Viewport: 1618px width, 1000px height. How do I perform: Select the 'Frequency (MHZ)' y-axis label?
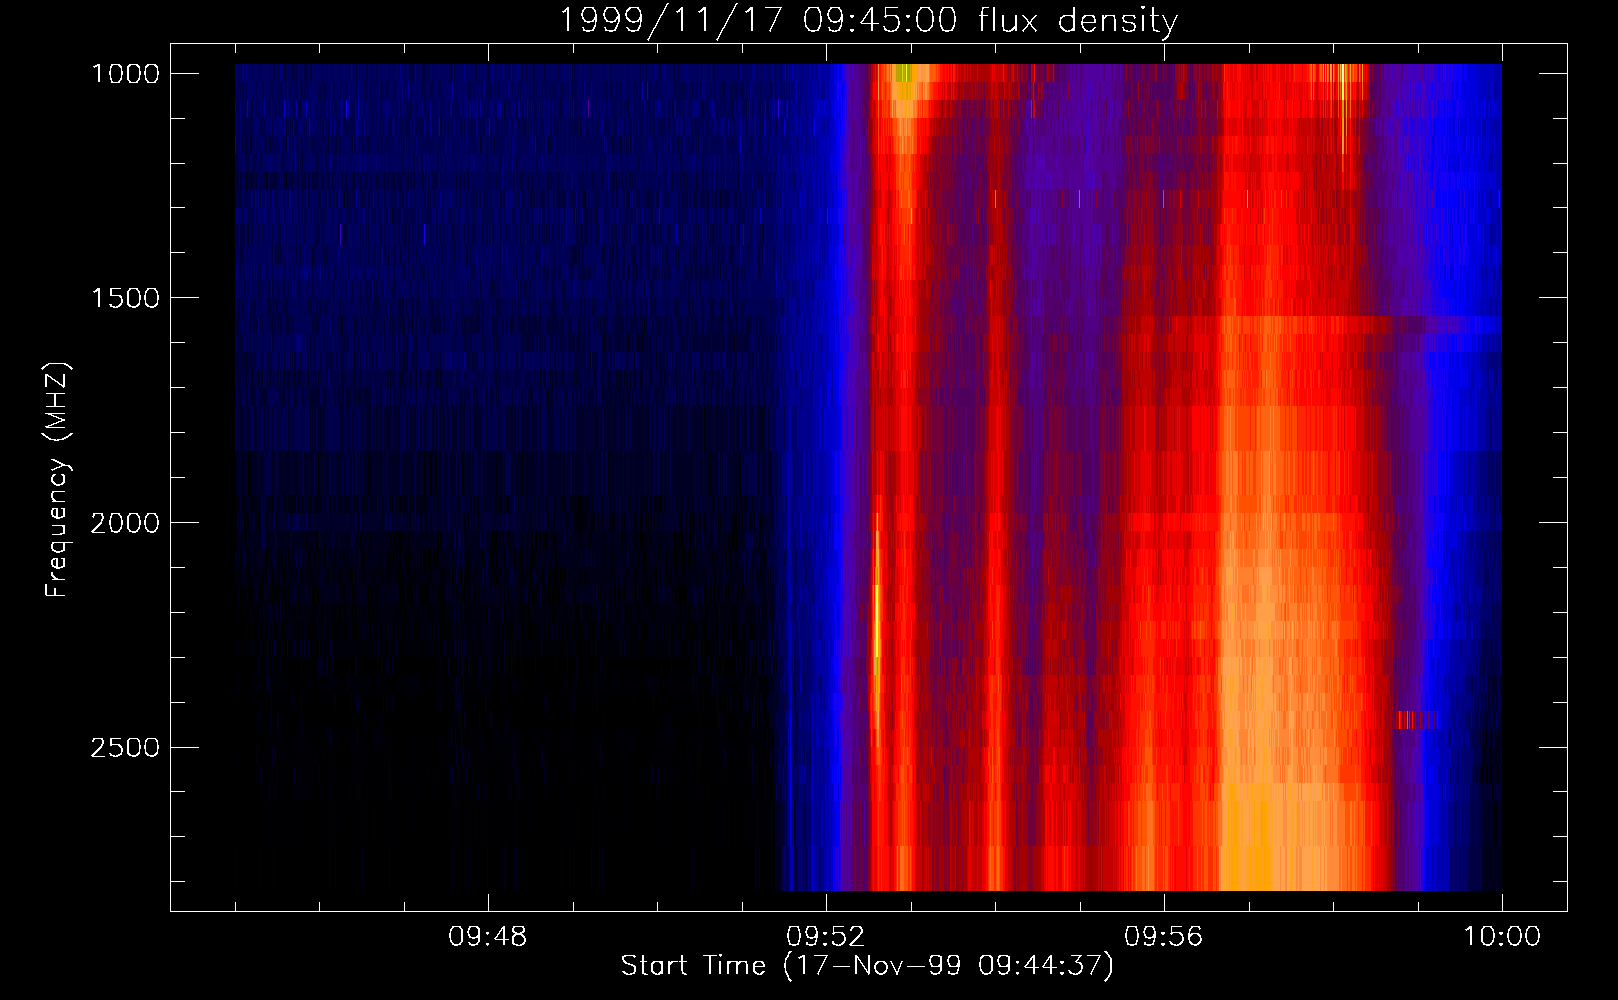[x=57, y=480]
